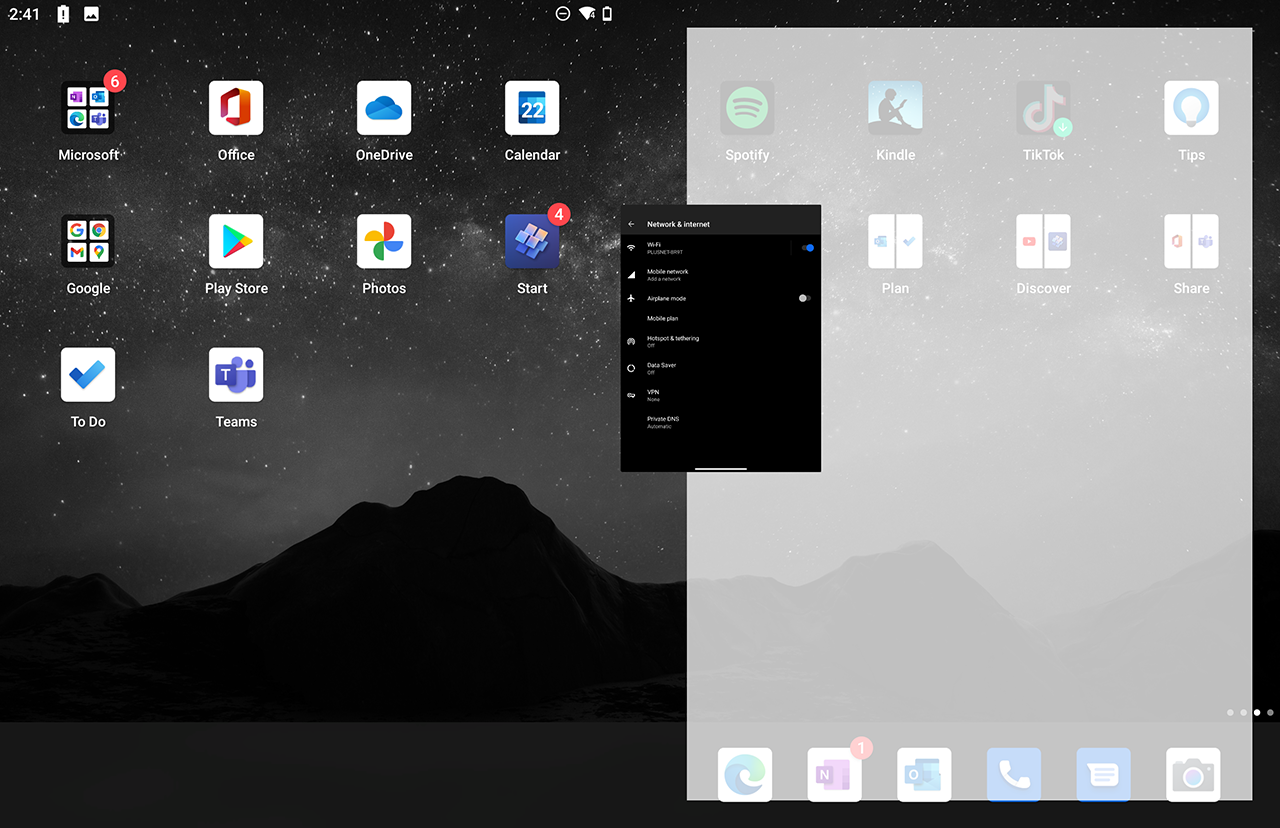Tap the Do Not Disturb status icon
Screen dimensions: 1280x828
pyautogui.click(x=563, y=14)
